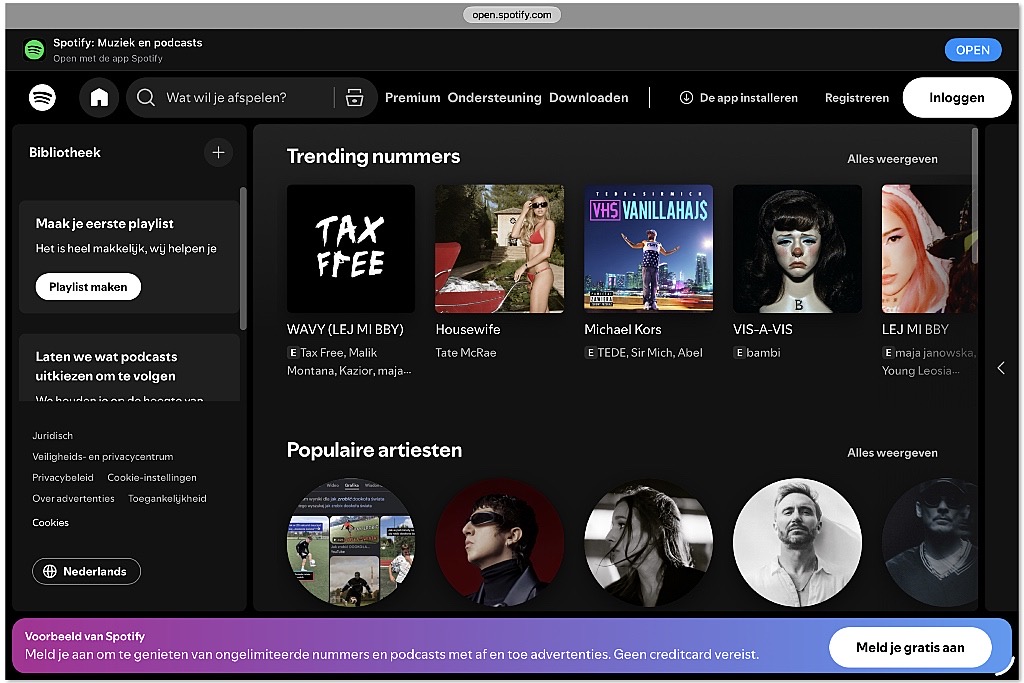Click the Inloggen button
Viewport: 1024px width, 683px height.
(x=957, y=98)
